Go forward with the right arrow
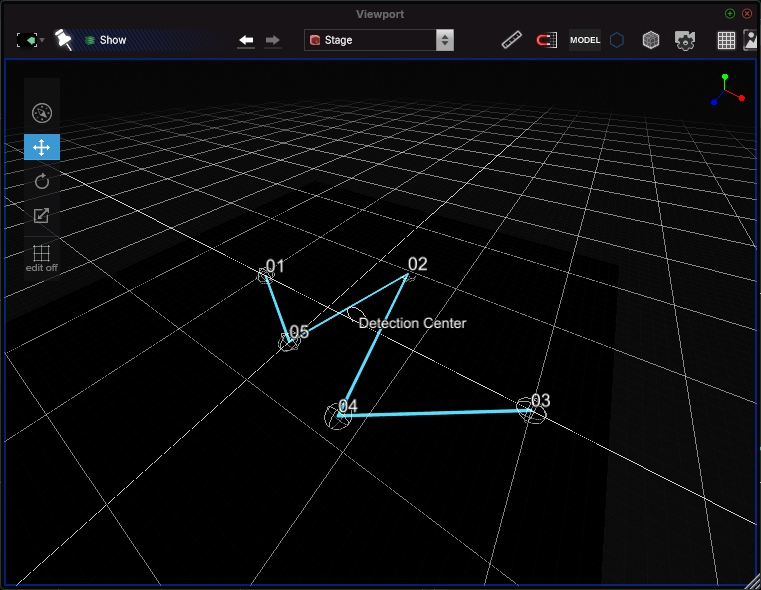761x590 pixels. pos(273,40)
